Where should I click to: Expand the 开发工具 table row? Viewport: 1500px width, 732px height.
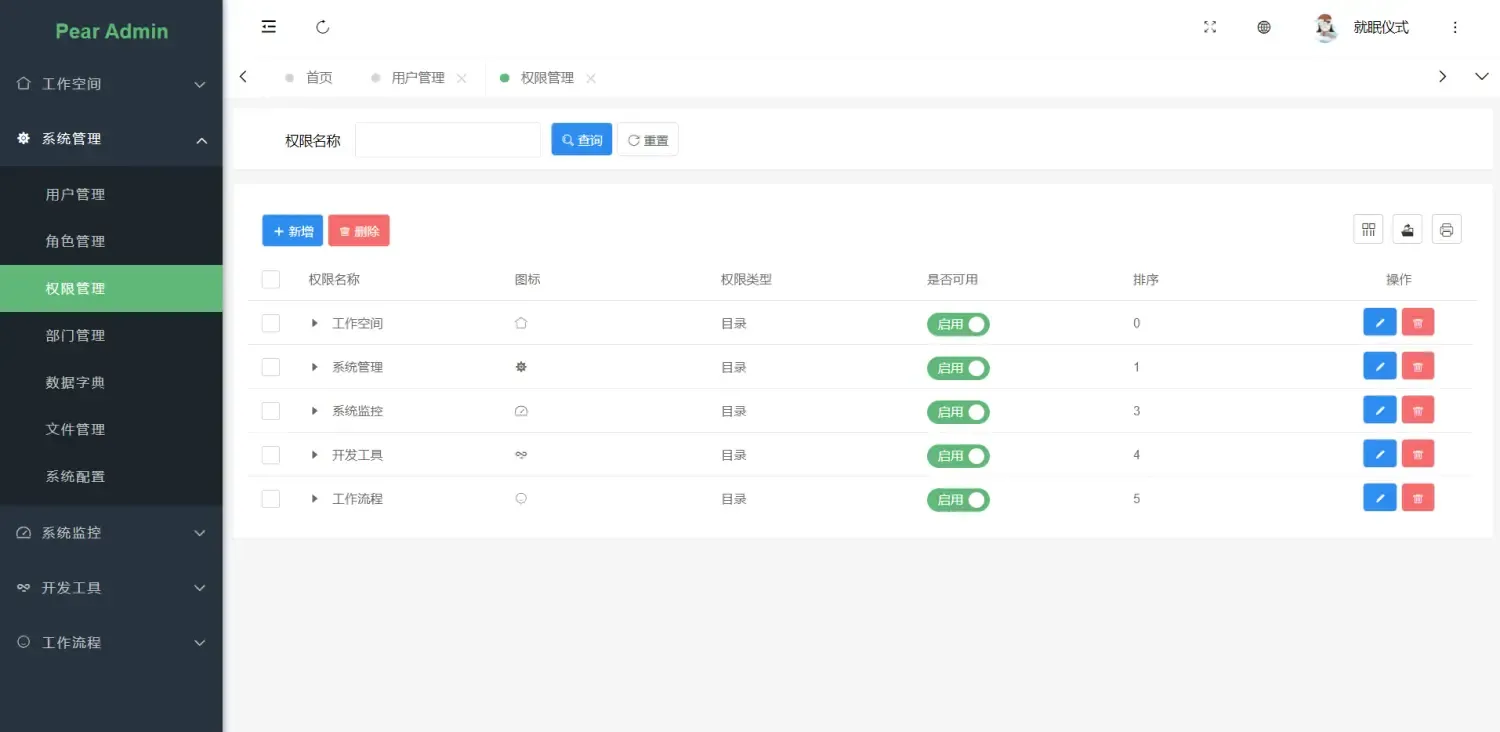(x=314, y=454)
